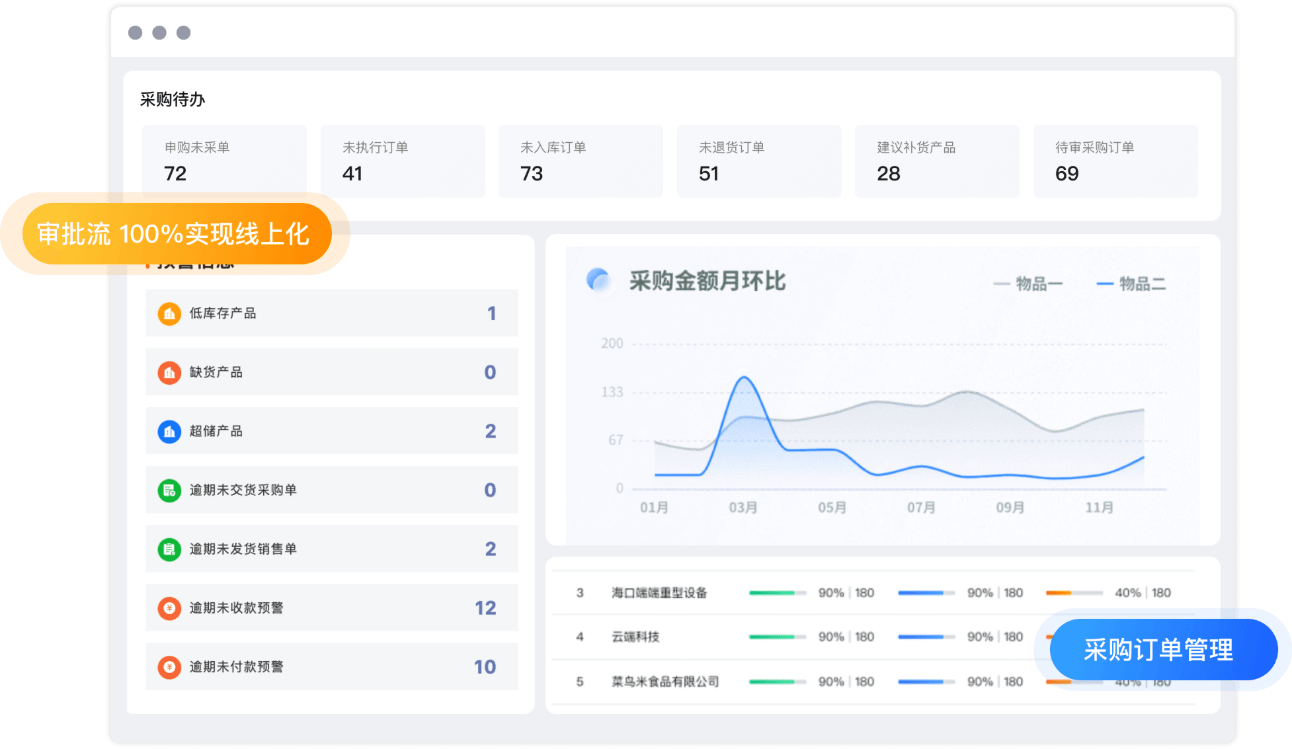Click the green overdue sales order icon (逾期未发货销售单)

[x=169, y=549]
